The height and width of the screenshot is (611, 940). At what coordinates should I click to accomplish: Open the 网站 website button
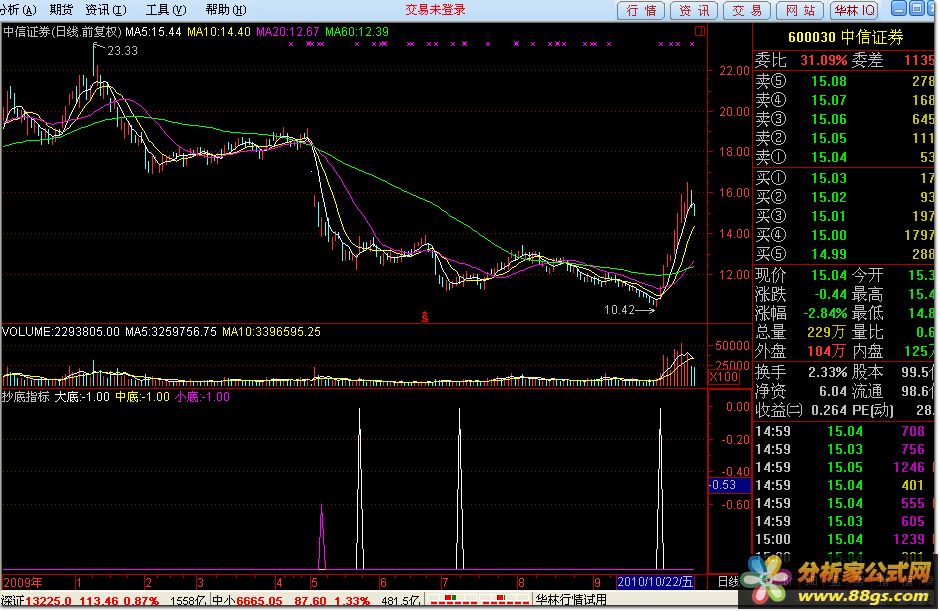(x=800, y=10)
